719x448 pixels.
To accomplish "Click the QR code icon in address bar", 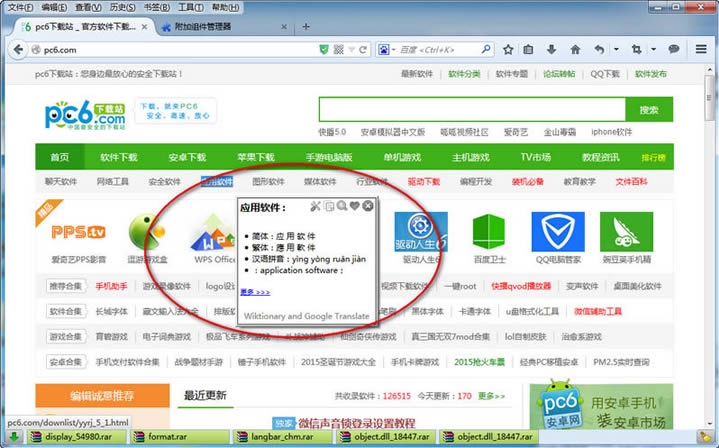I will pyautogui.click(x=338, y=50).
